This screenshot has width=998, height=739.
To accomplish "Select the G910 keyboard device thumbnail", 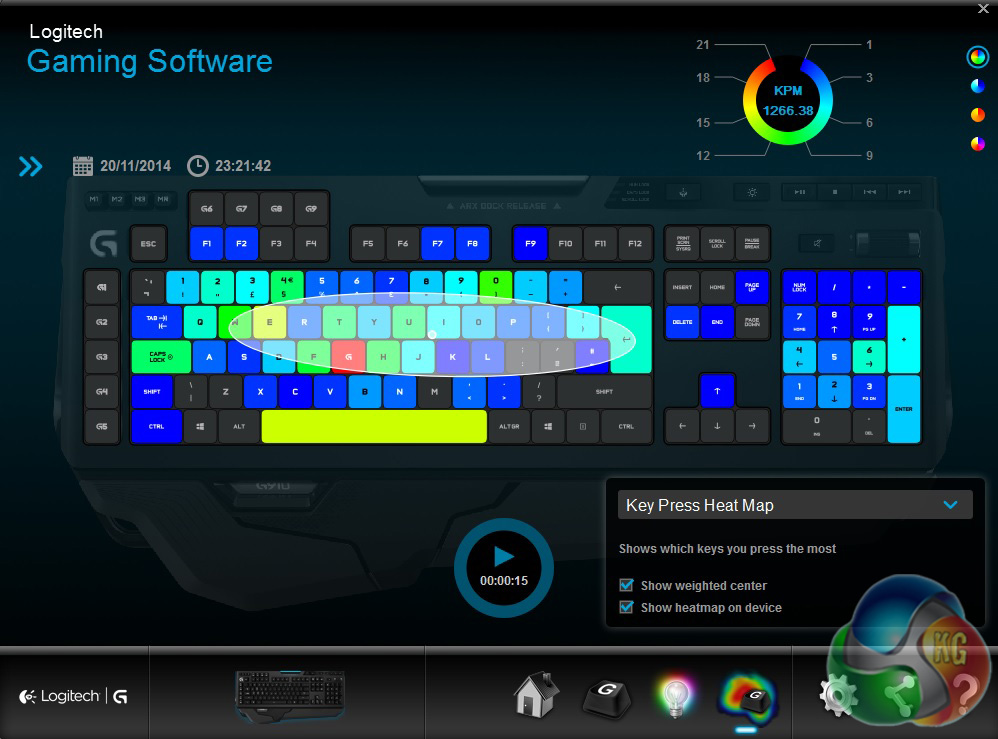I will click(x=290, y=696).
